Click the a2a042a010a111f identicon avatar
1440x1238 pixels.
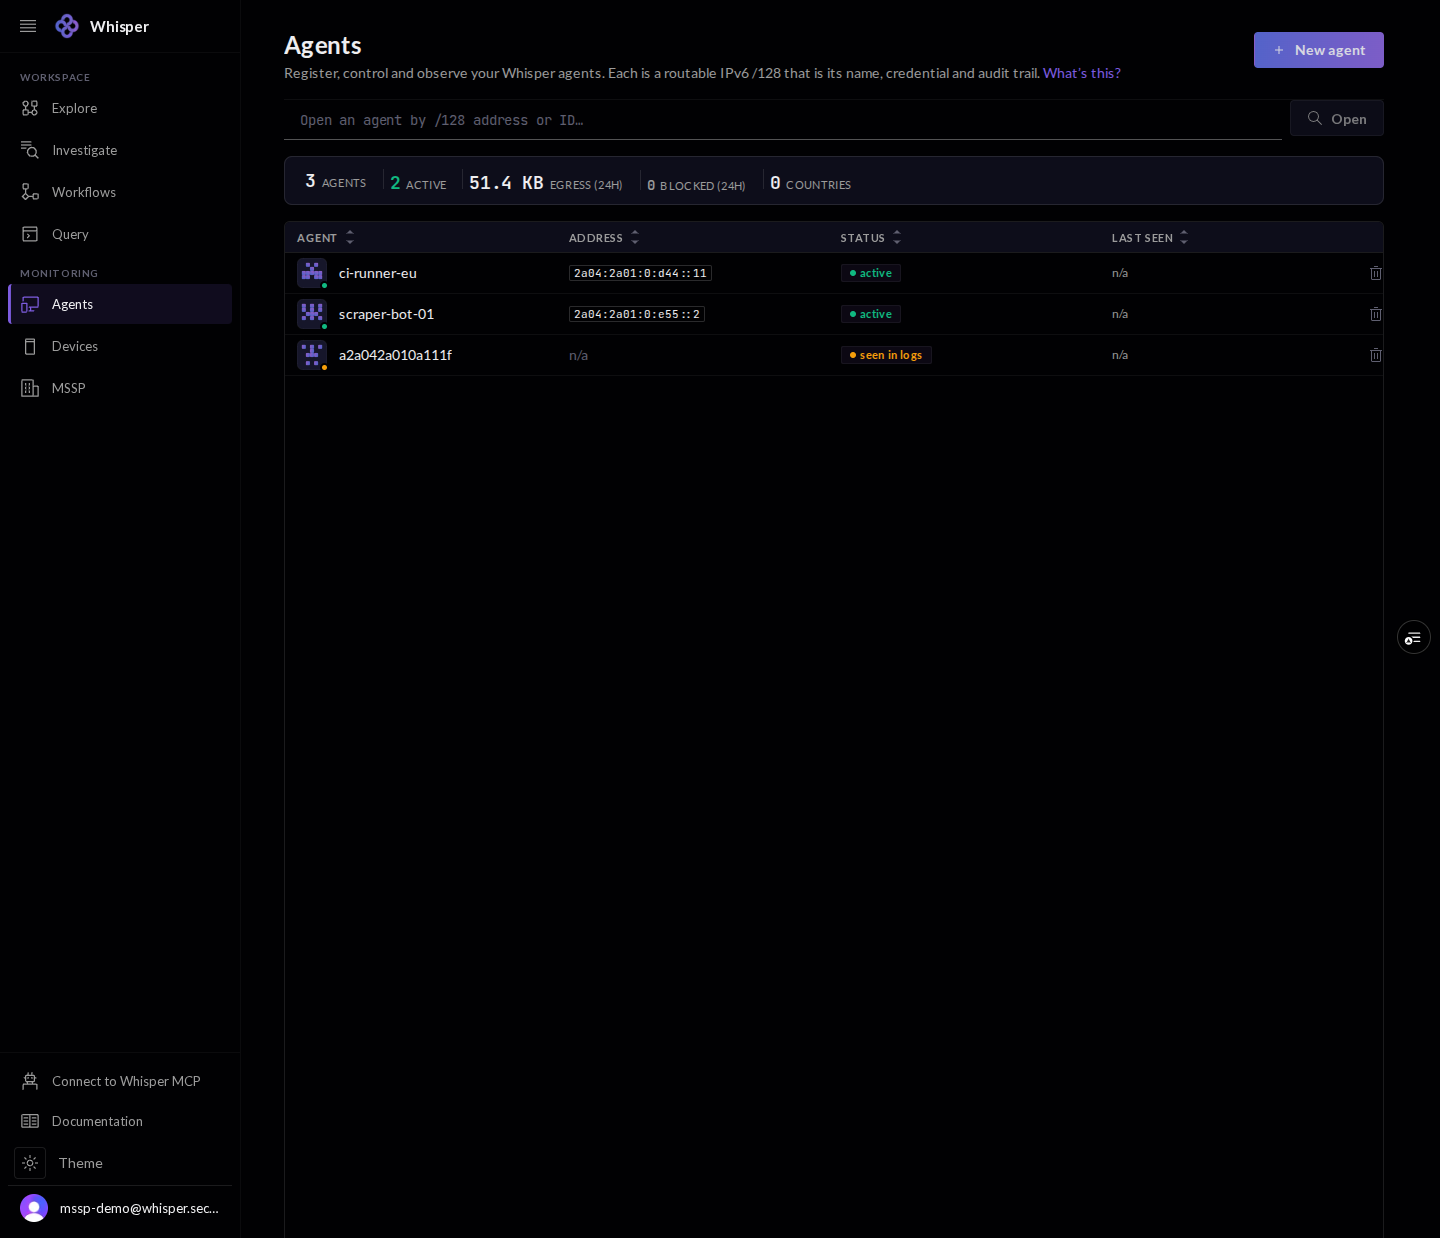[x=312, y=355]
